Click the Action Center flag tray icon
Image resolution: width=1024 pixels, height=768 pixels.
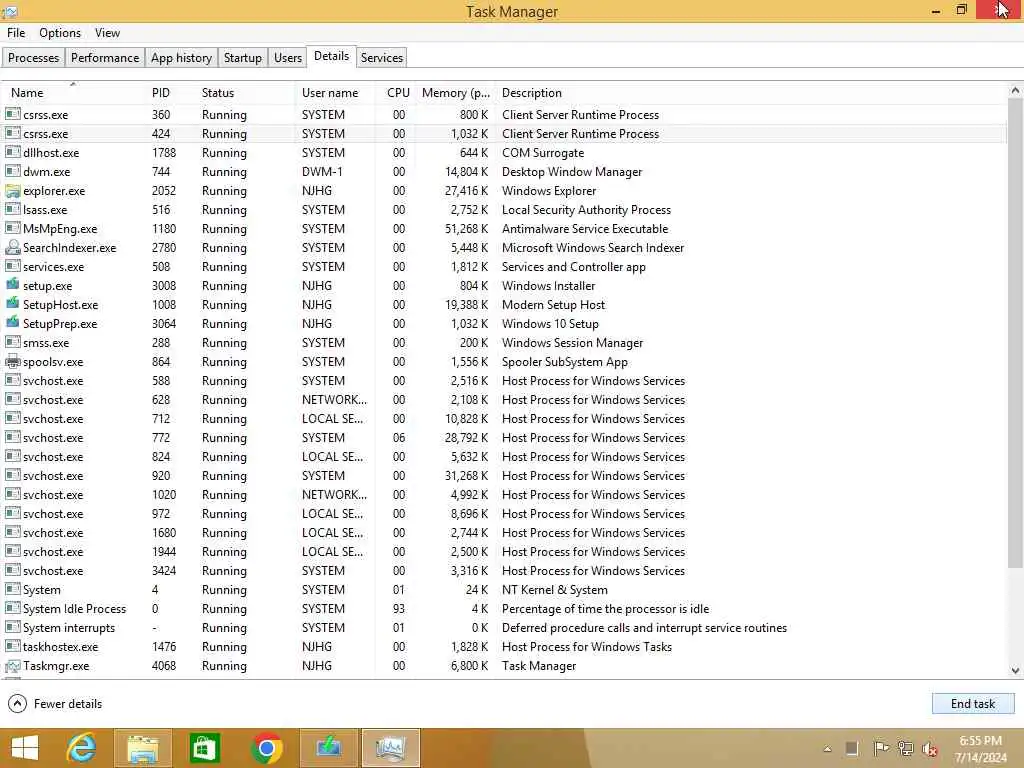880,748
